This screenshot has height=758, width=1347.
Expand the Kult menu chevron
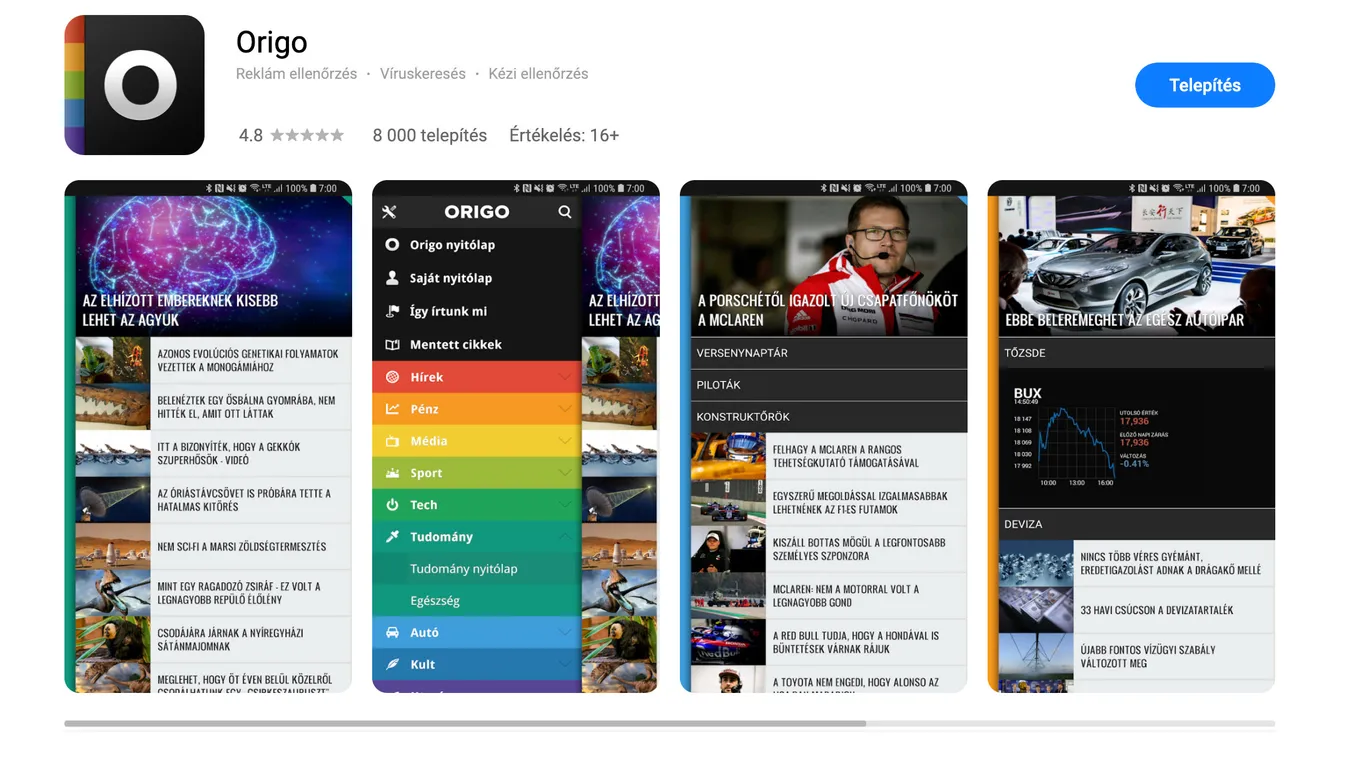pyautogui.click(x=565, y=664)
